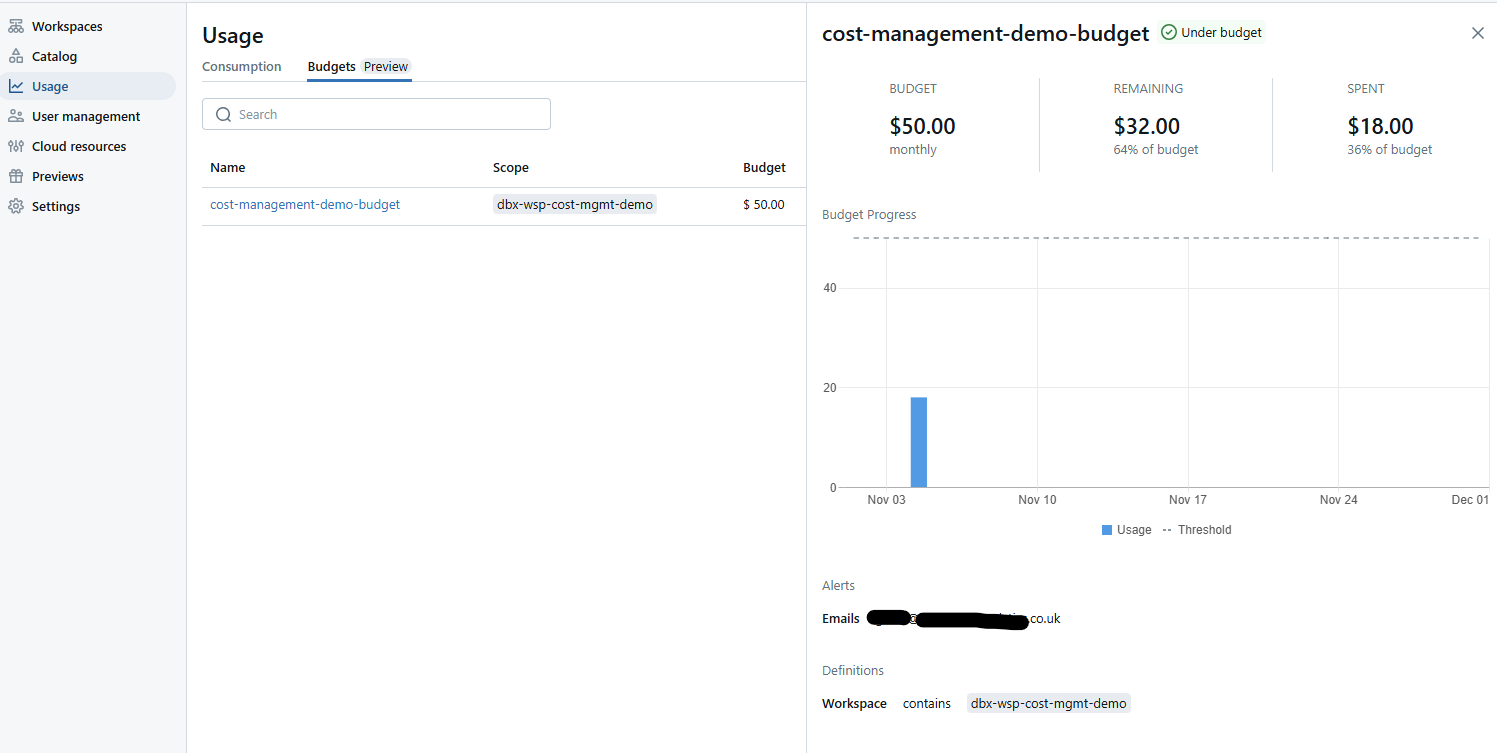Select the Budgets Preview tab
Image resolution: width=1497 pixels, height=753 pixels.
(x=358, y=66)
